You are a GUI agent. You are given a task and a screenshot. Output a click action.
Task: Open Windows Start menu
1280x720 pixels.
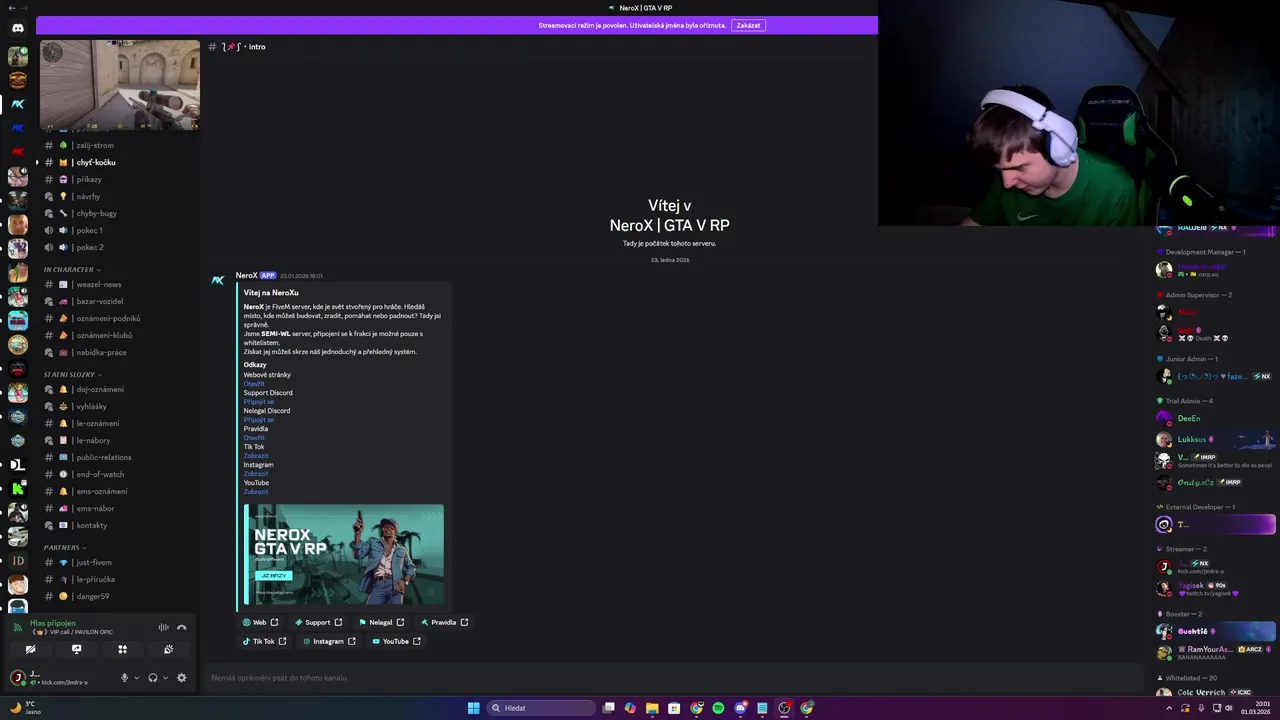473,708
